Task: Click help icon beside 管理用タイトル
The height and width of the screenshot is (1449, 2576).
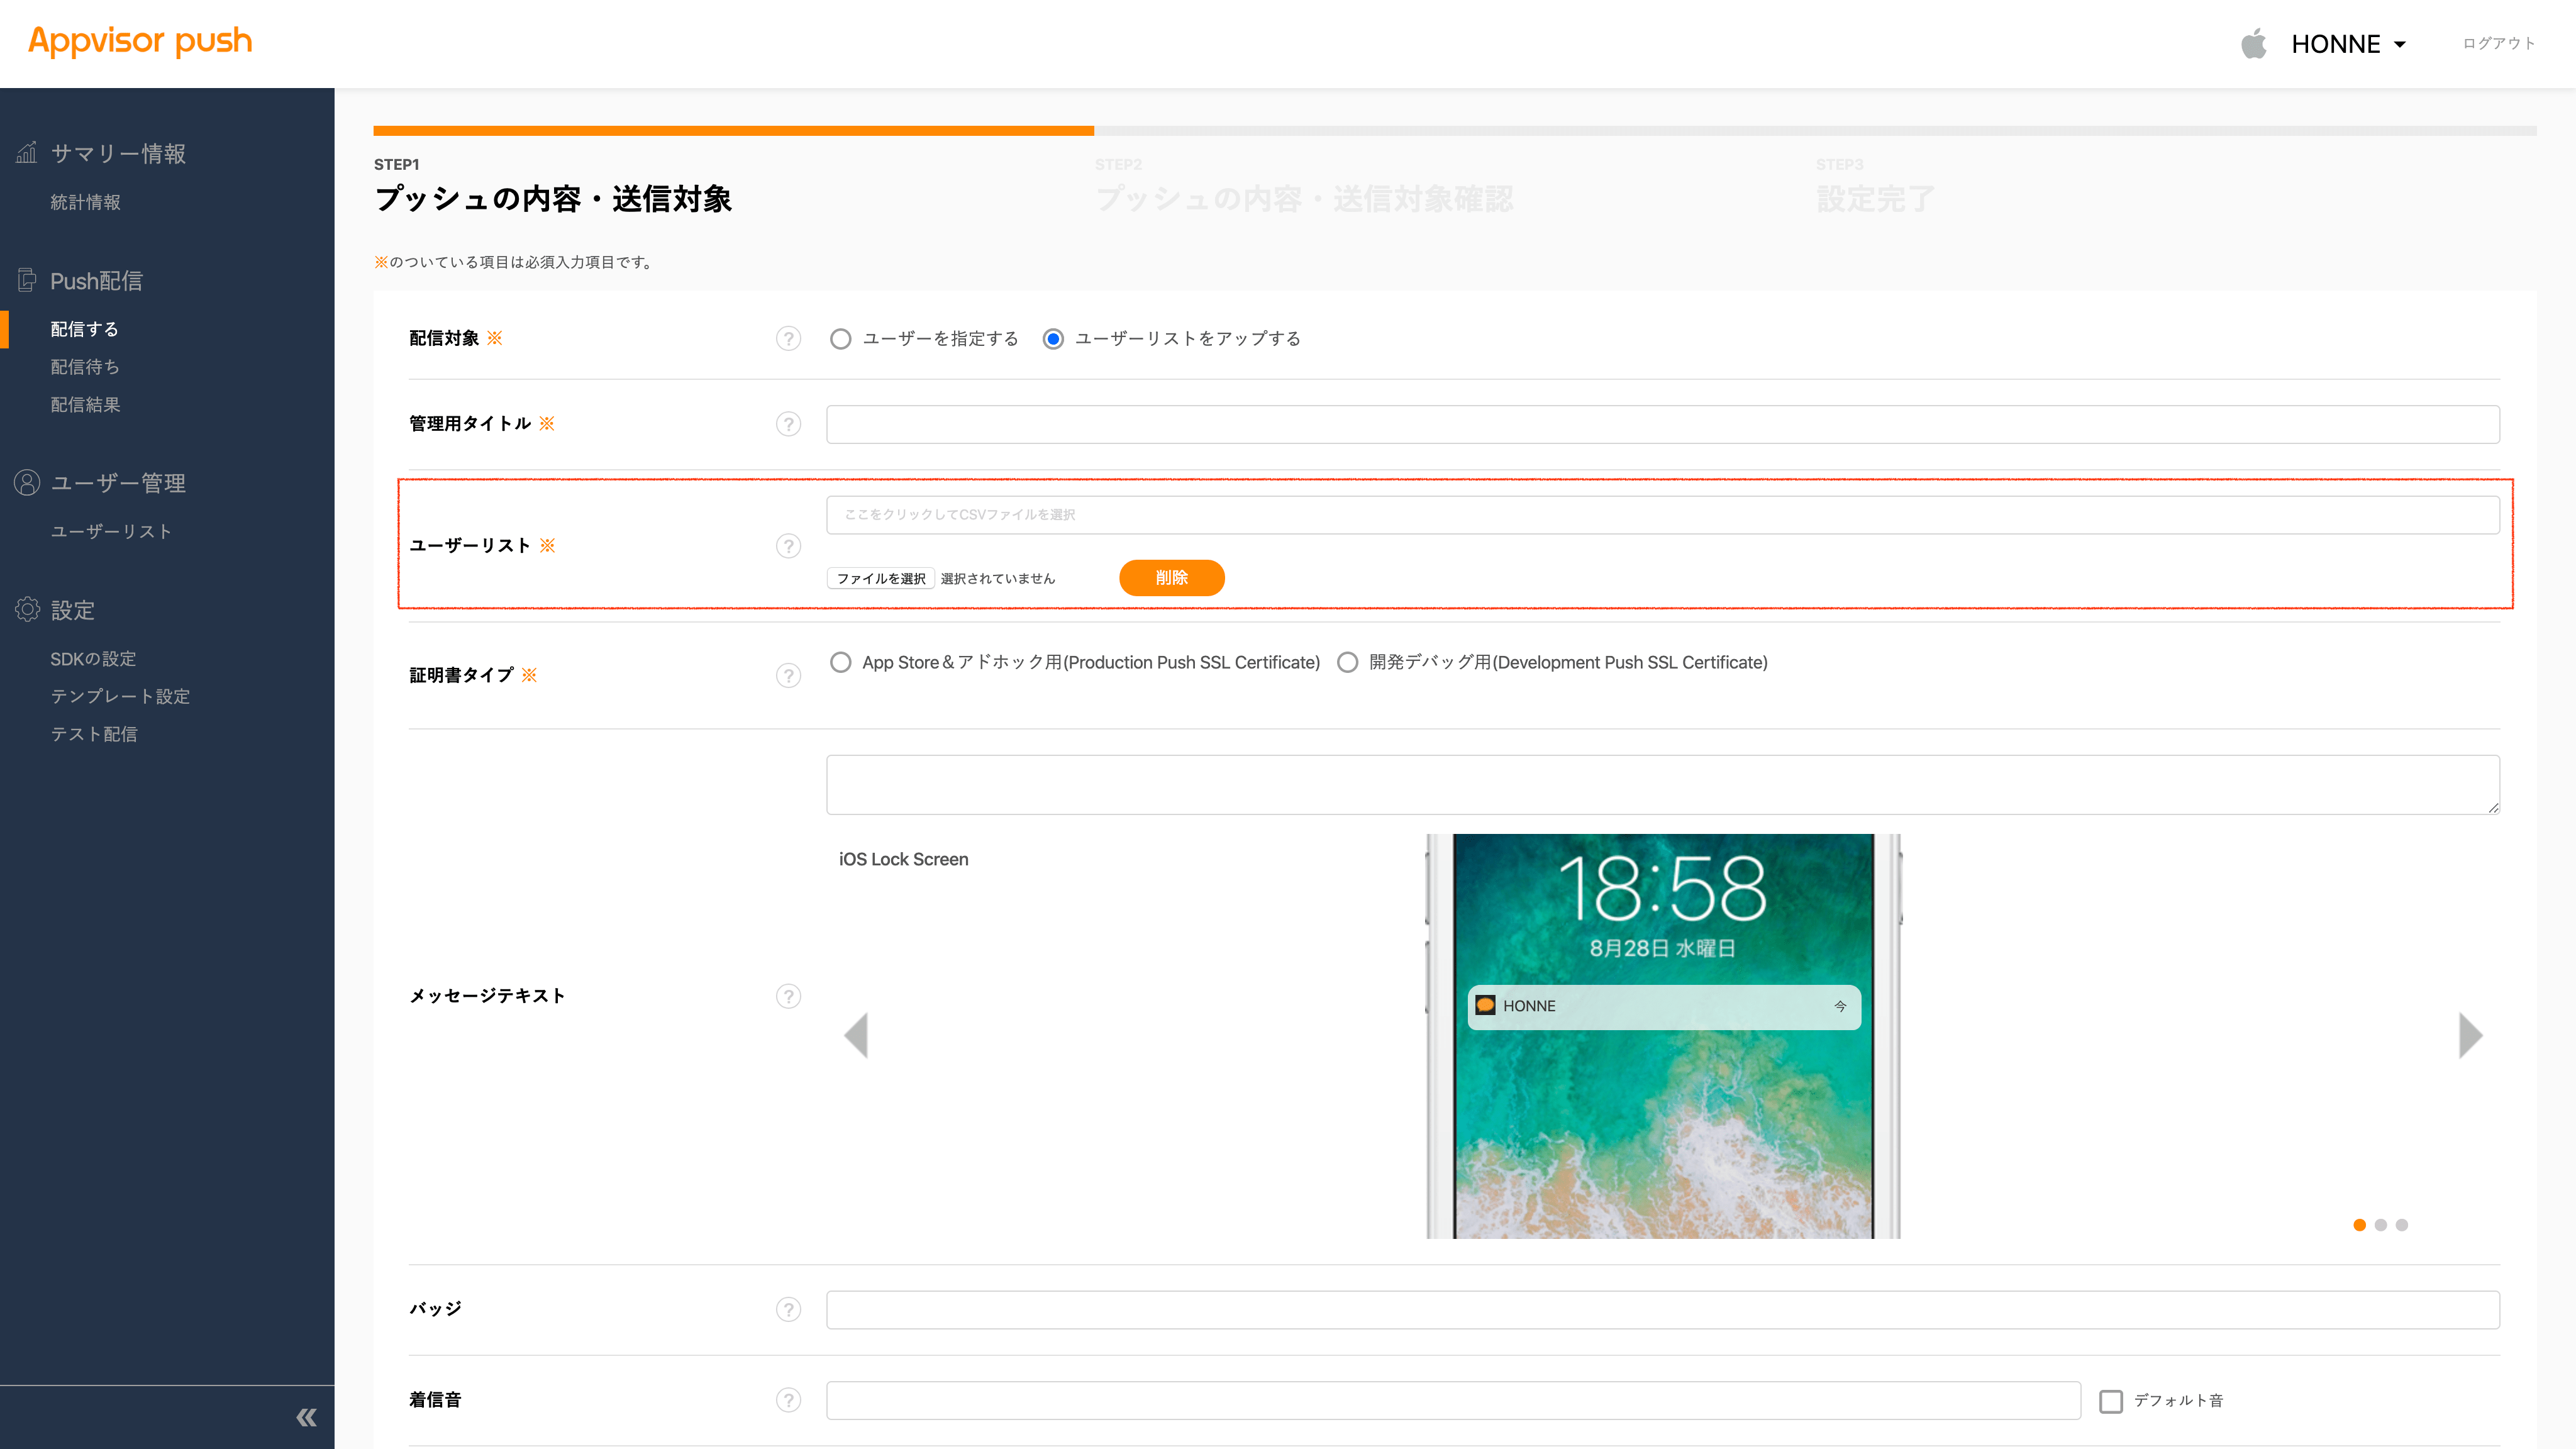Action: [x=788, y=424]
